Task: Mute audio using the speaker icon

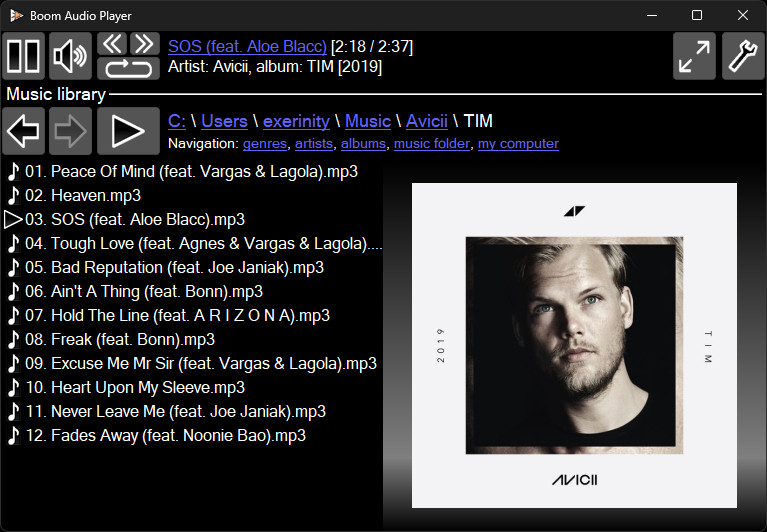Action: (x=70, y=56)
